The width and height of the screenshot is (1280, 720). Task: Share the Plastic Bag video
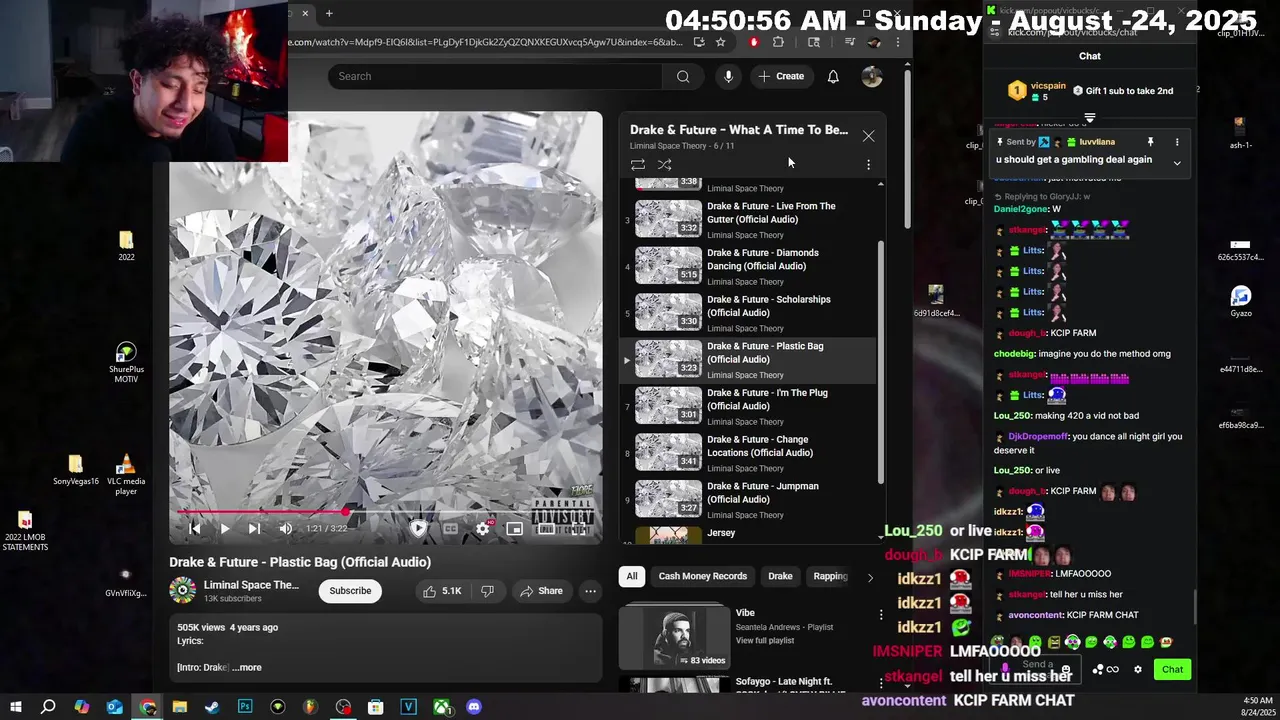541,591
